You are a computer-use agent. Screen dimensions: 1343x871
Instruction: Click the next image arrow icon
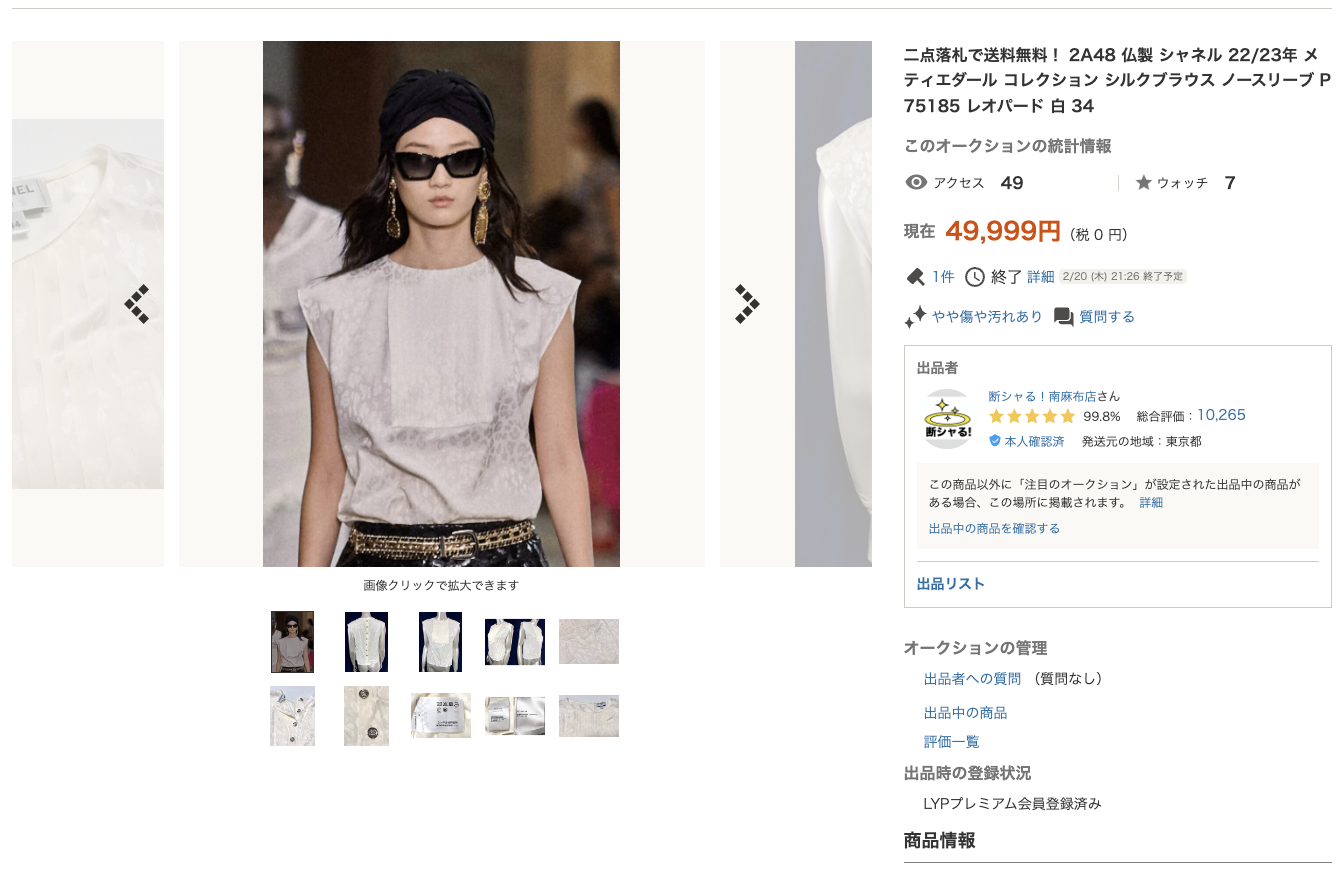click(747, 304)
